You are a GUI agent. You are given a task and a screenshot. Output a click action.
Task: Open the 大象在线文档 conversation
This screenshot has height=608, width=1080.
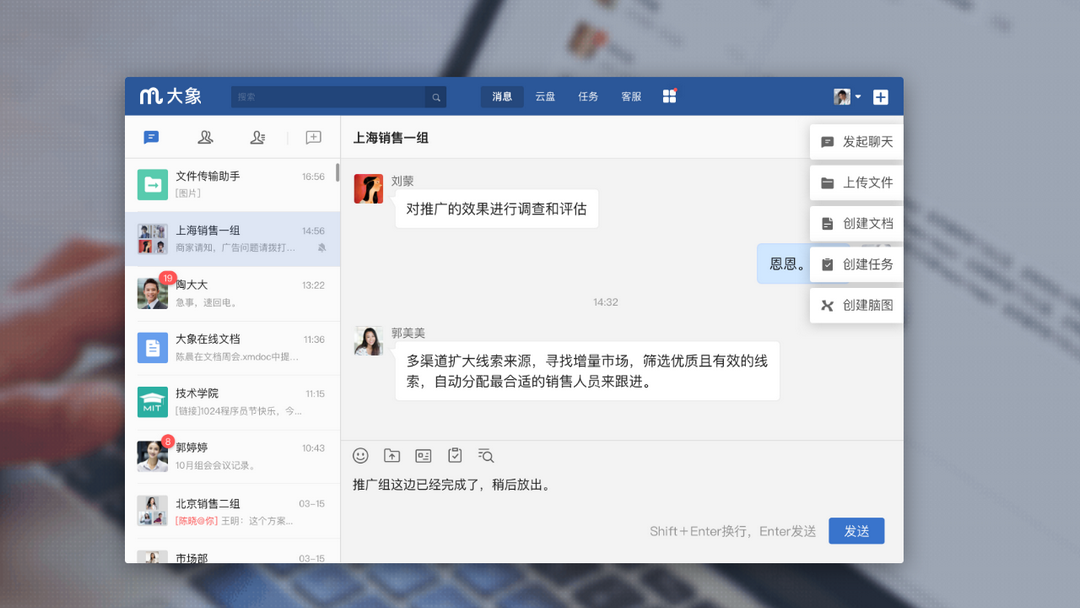pyautogui.click(x=233, y=348)
